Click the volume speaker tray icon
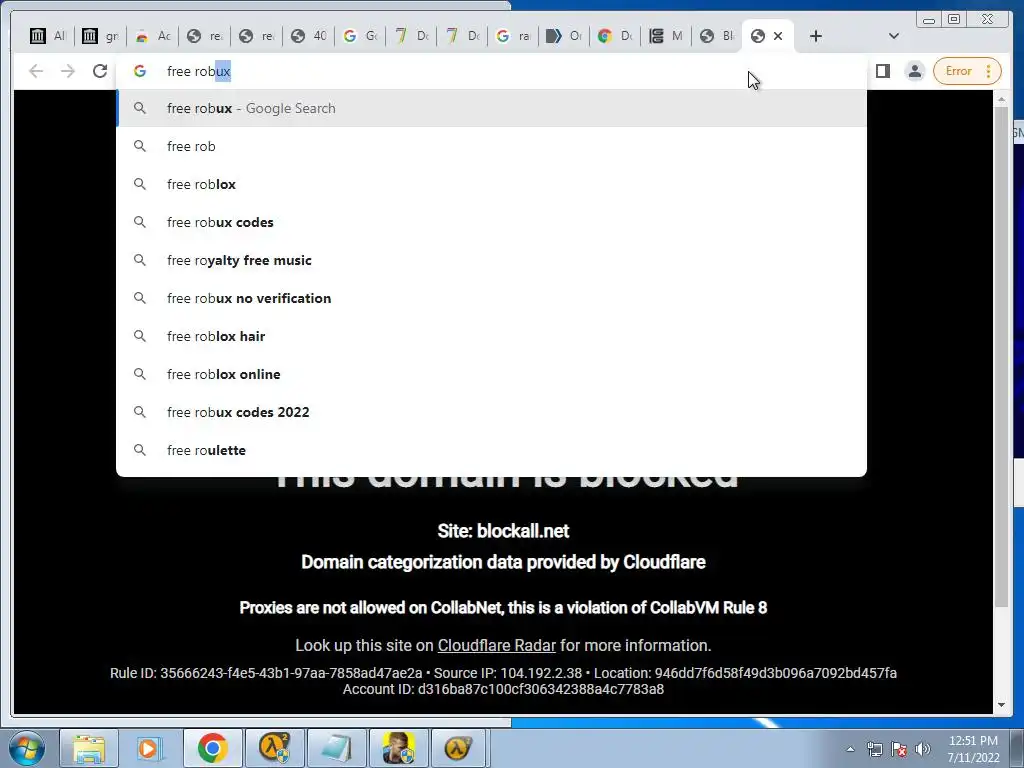 click(923, 749)
